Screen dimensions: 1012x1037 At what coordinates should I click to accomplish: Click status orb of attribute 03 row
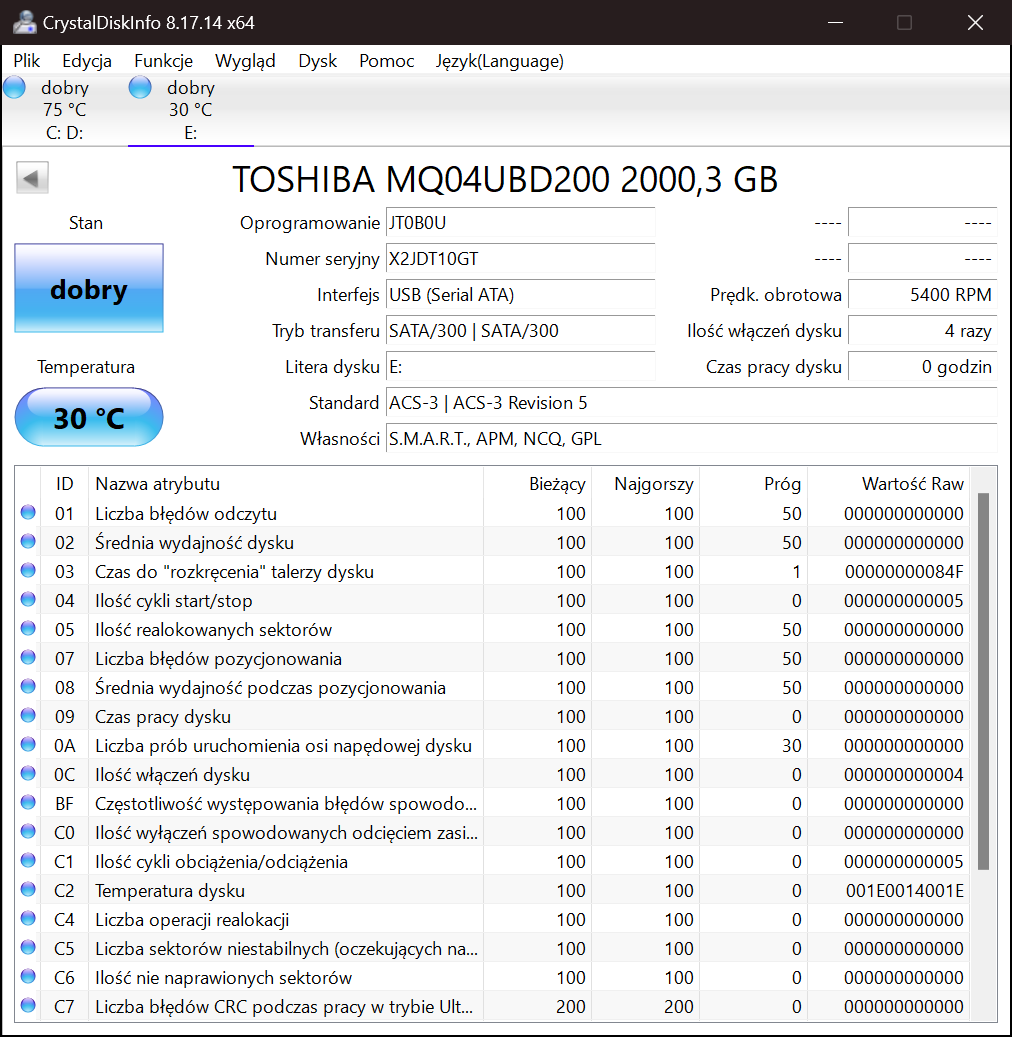(28, 570)
